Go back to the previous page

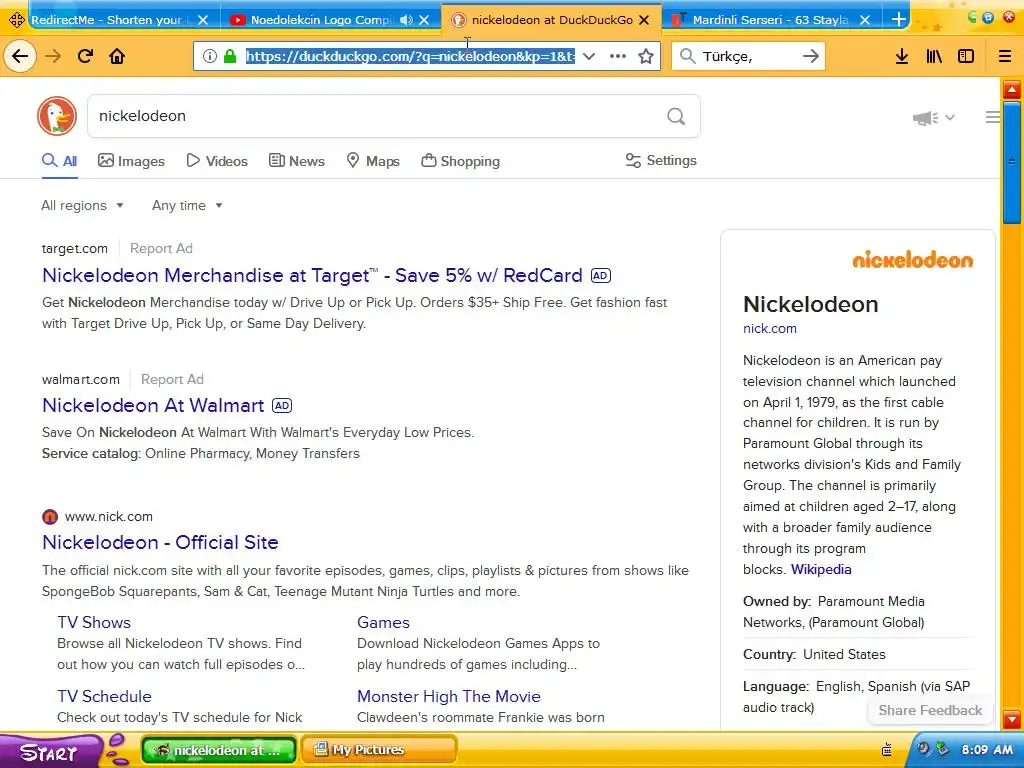click(20, 56)
